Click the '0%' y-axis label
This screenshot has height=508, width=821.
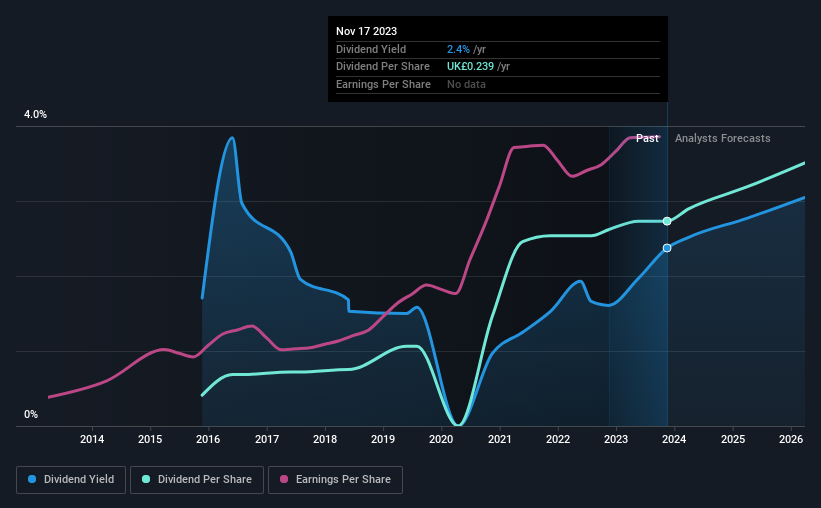[x=31, y=414]
